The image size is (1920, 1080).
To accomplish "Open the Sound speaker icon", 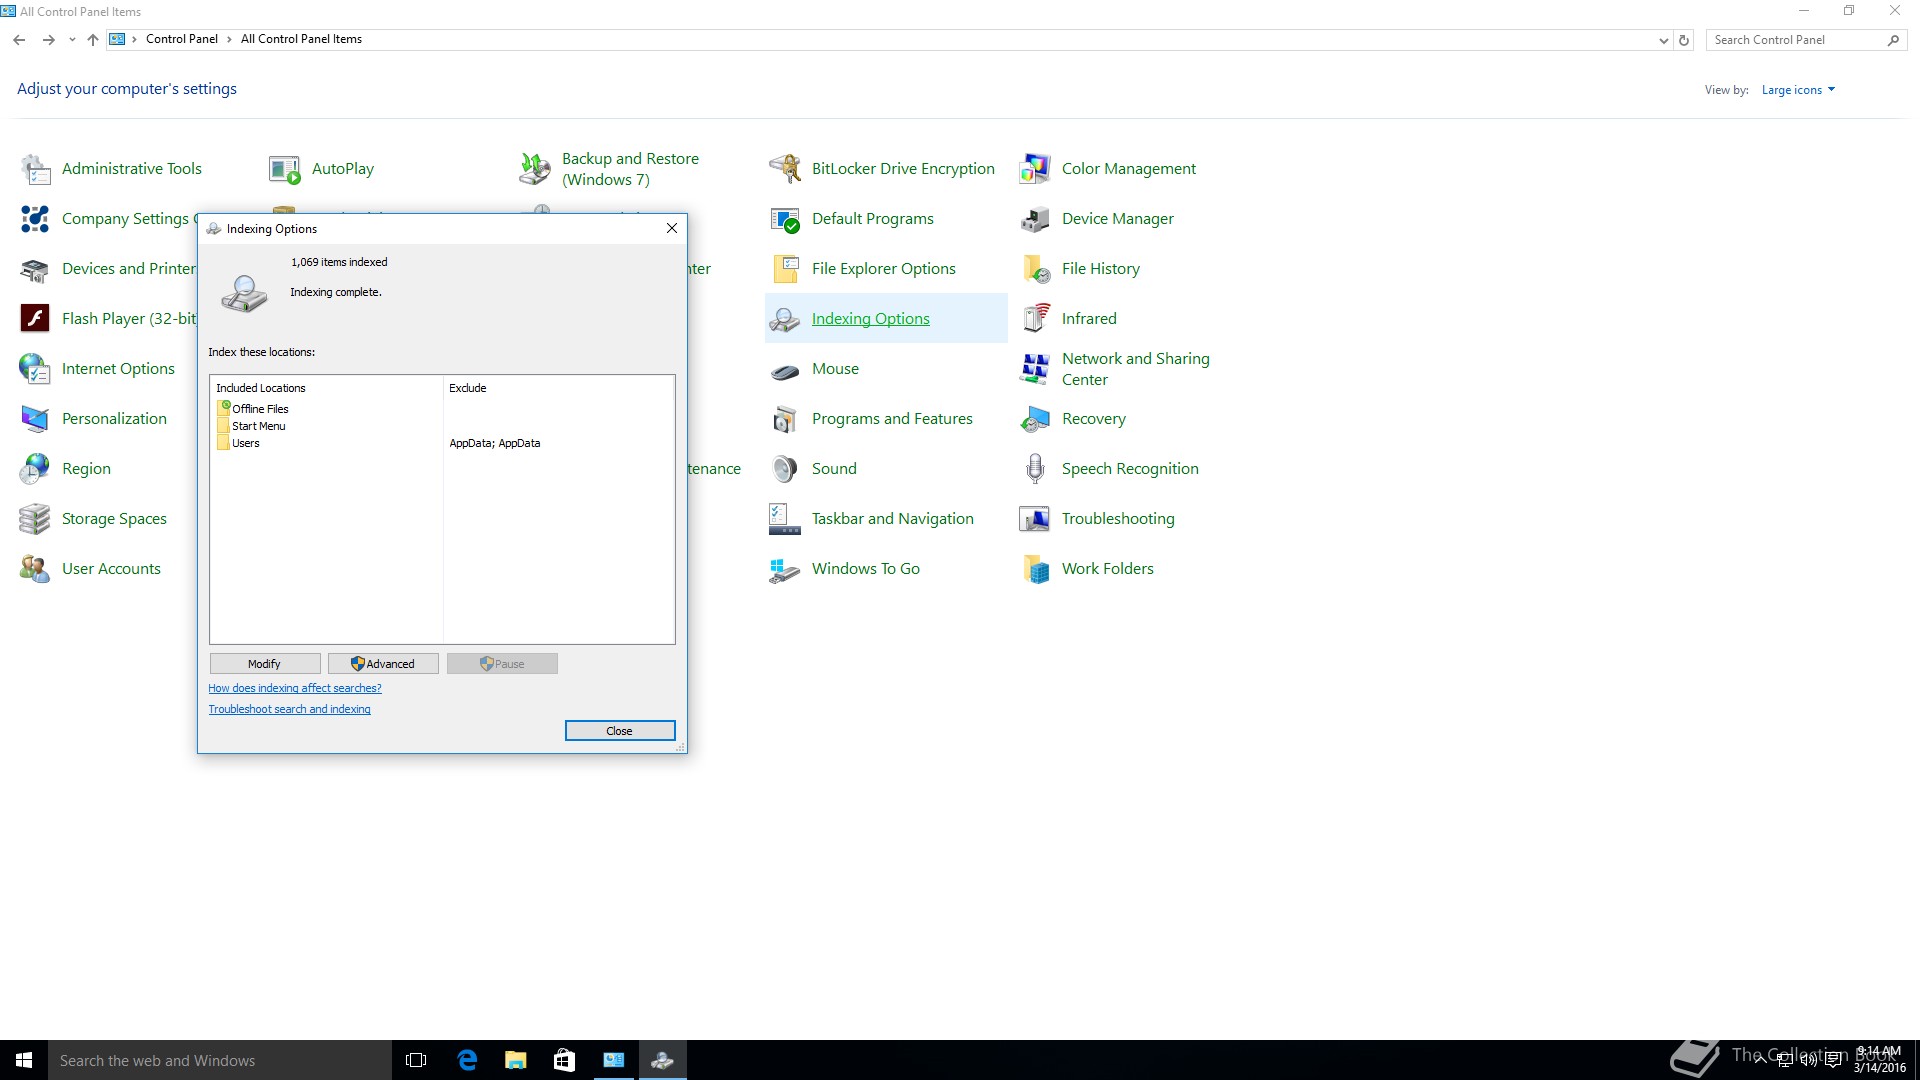I will click(785, 469).
